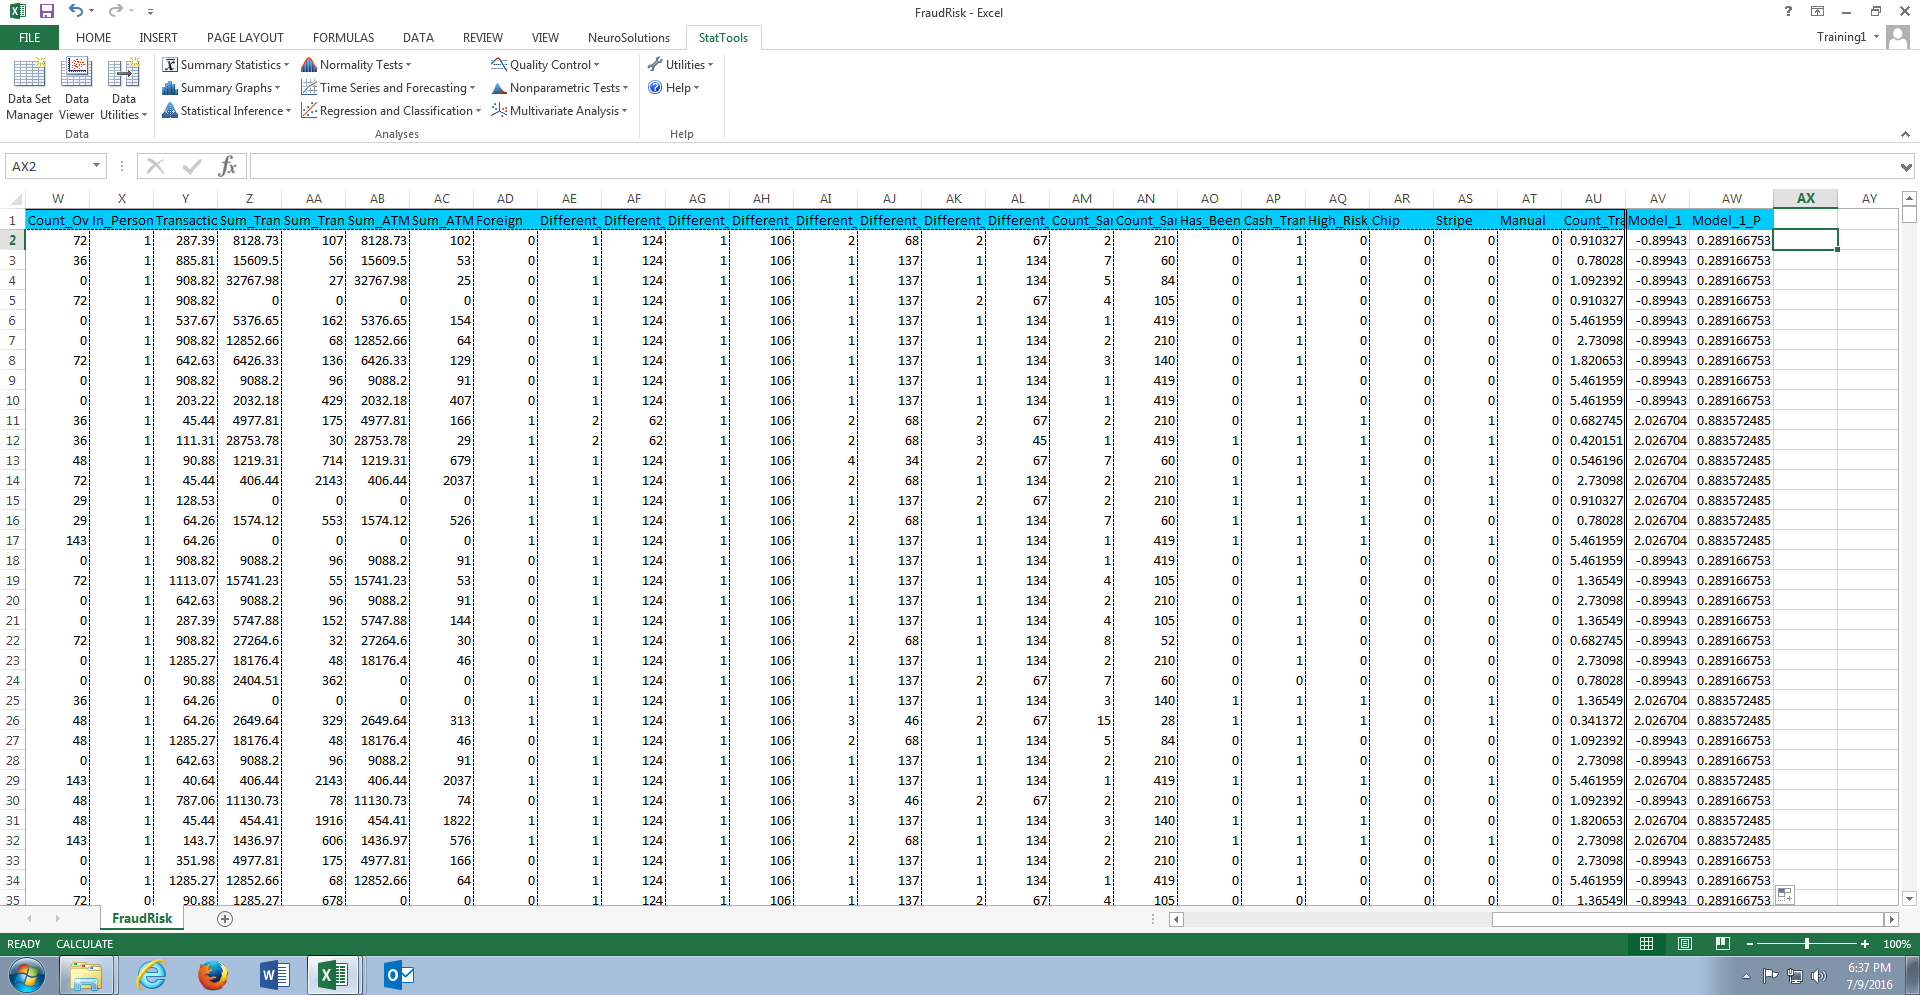Select column header AV
This screenshot has height=995, width=1920.
click(1658, 198)
